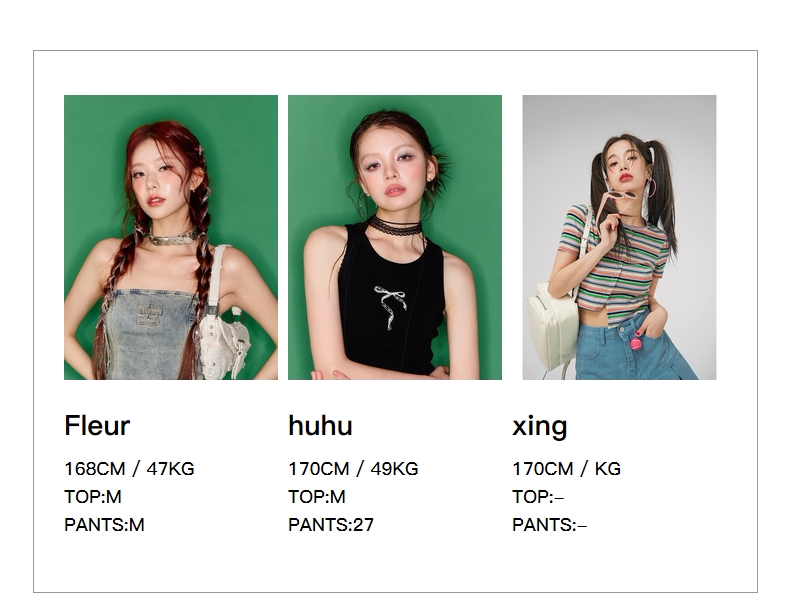Viewport: 790px width, 593px height.
Task: Click xing's PANTS:– size text
Action: tap(550, 525)
